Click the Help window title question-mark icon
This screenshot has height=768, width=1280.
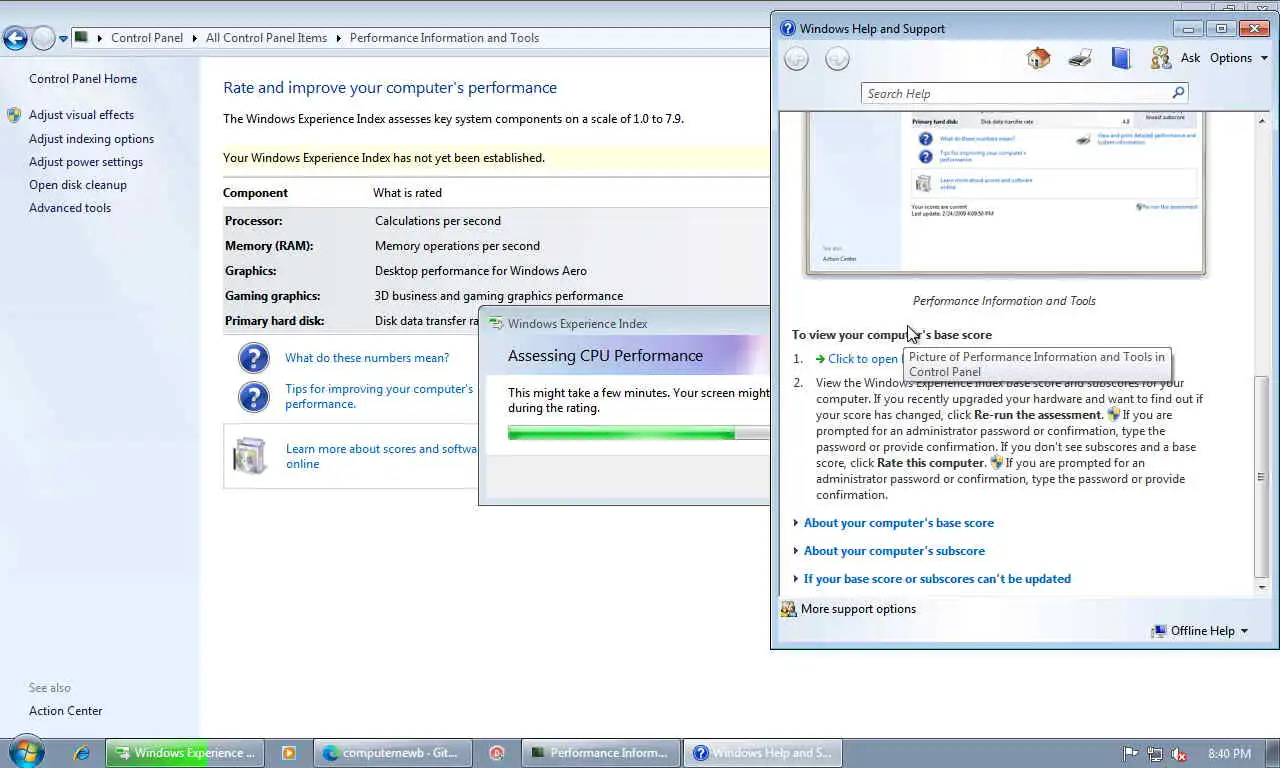[788, 29]
